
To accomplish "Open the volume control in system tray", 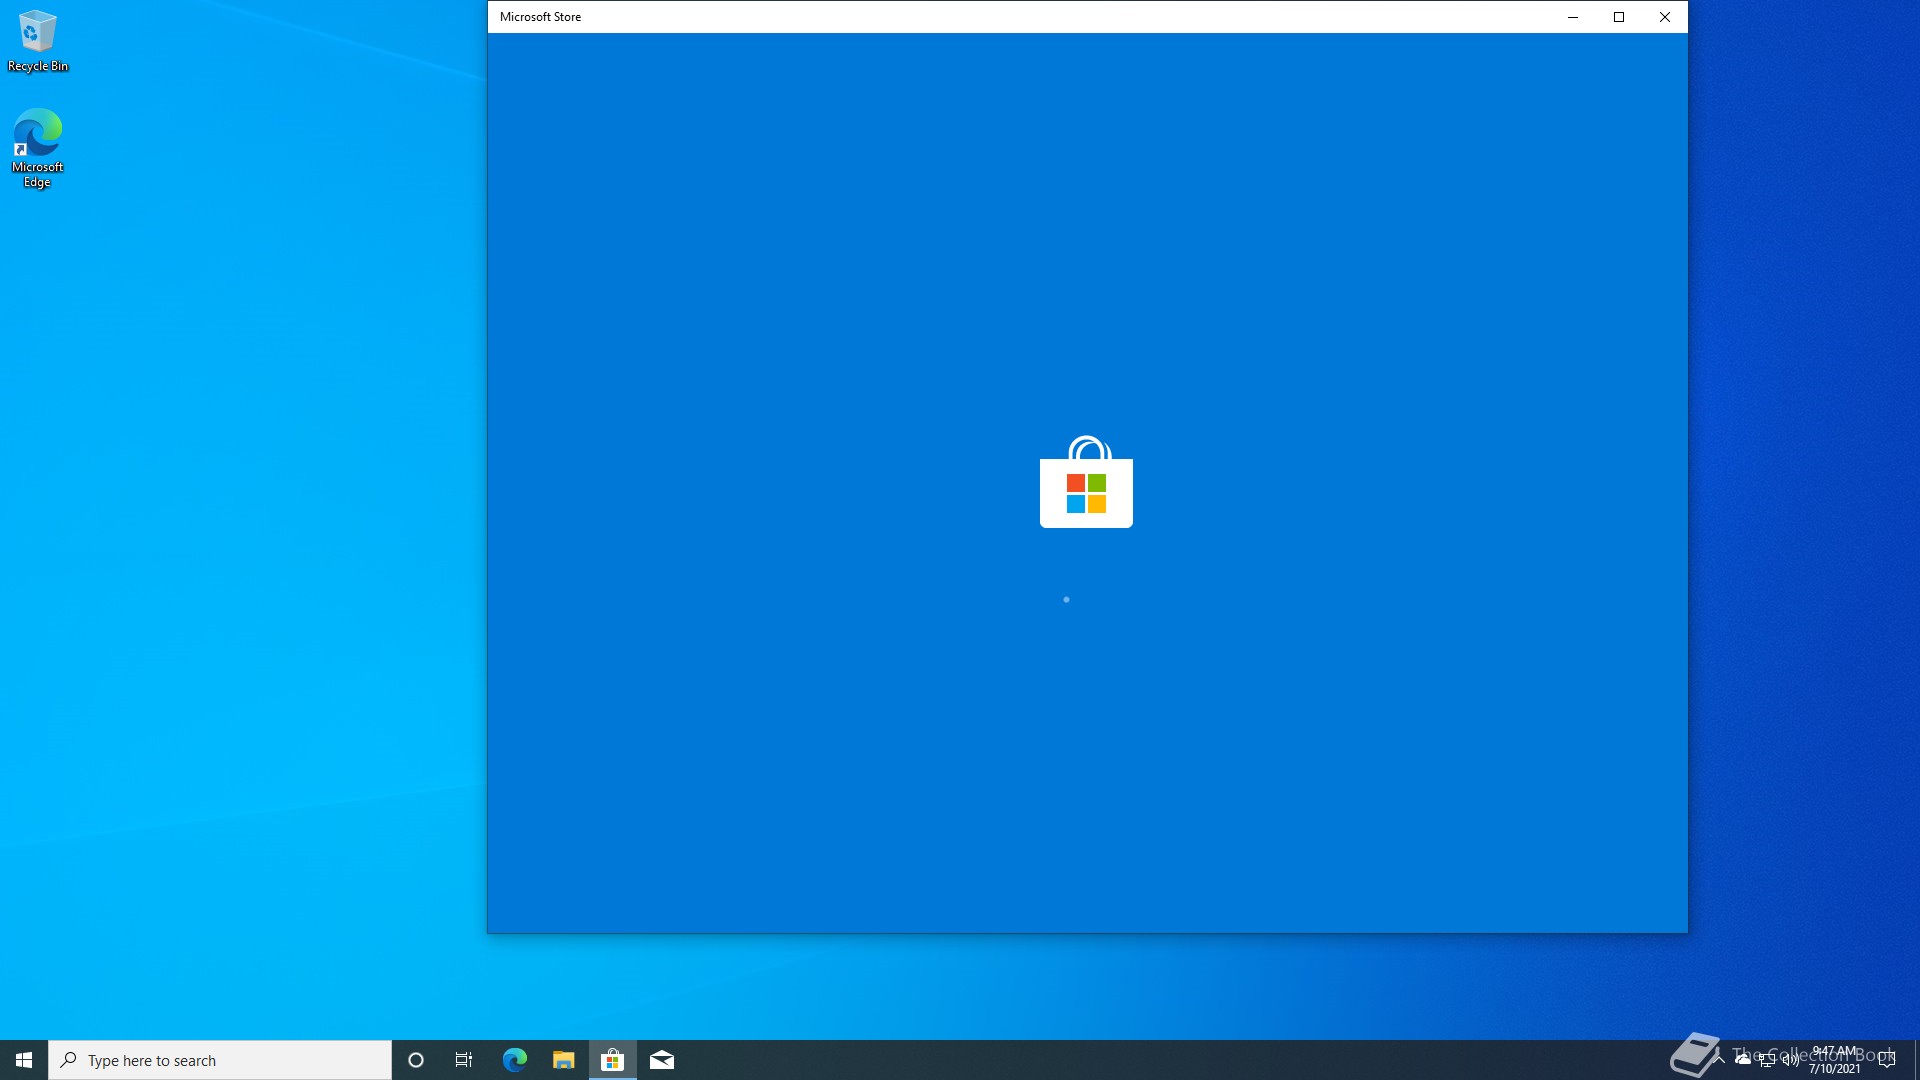I will (1790, 1060).
